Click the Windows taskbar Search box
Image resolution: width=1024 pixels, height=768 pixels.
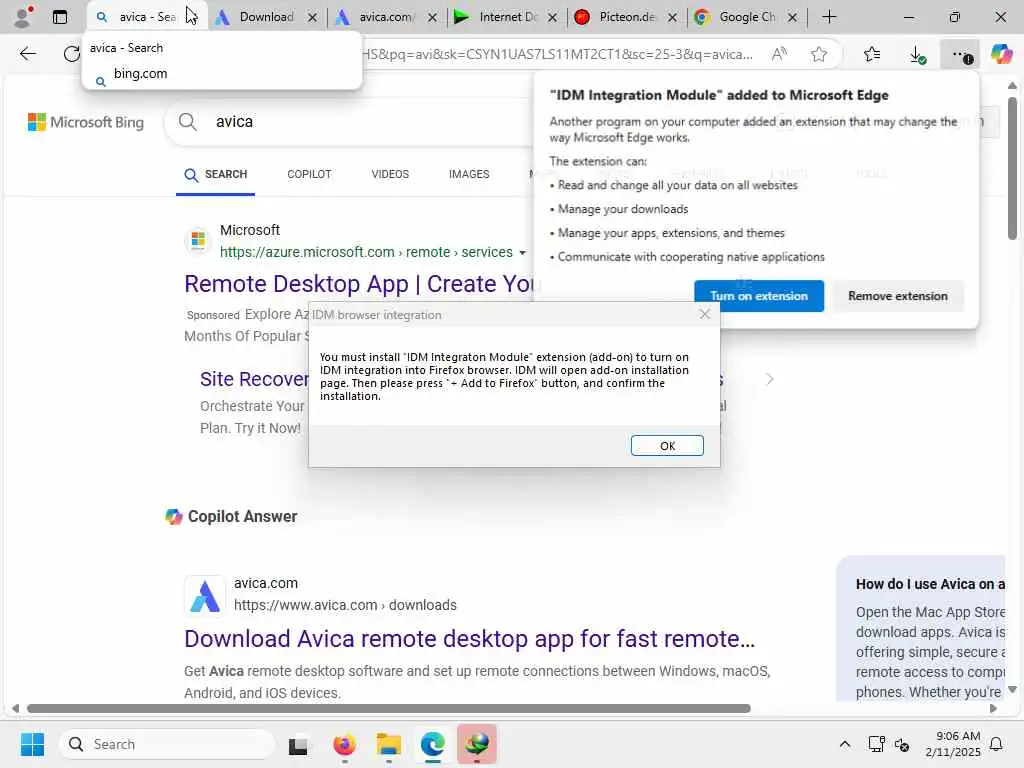pos(167,744)
